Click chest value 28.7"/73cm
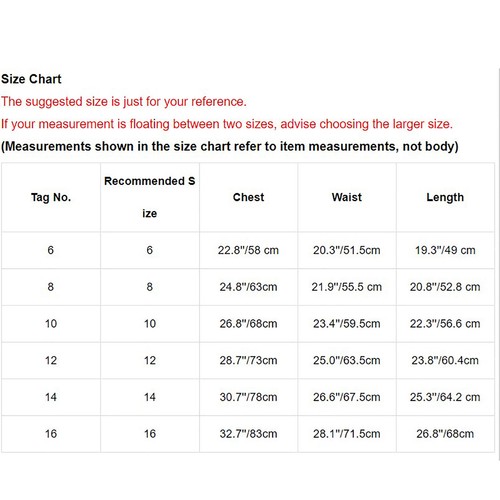The width and height of the screenshot is (500, 500). (248, 360)
